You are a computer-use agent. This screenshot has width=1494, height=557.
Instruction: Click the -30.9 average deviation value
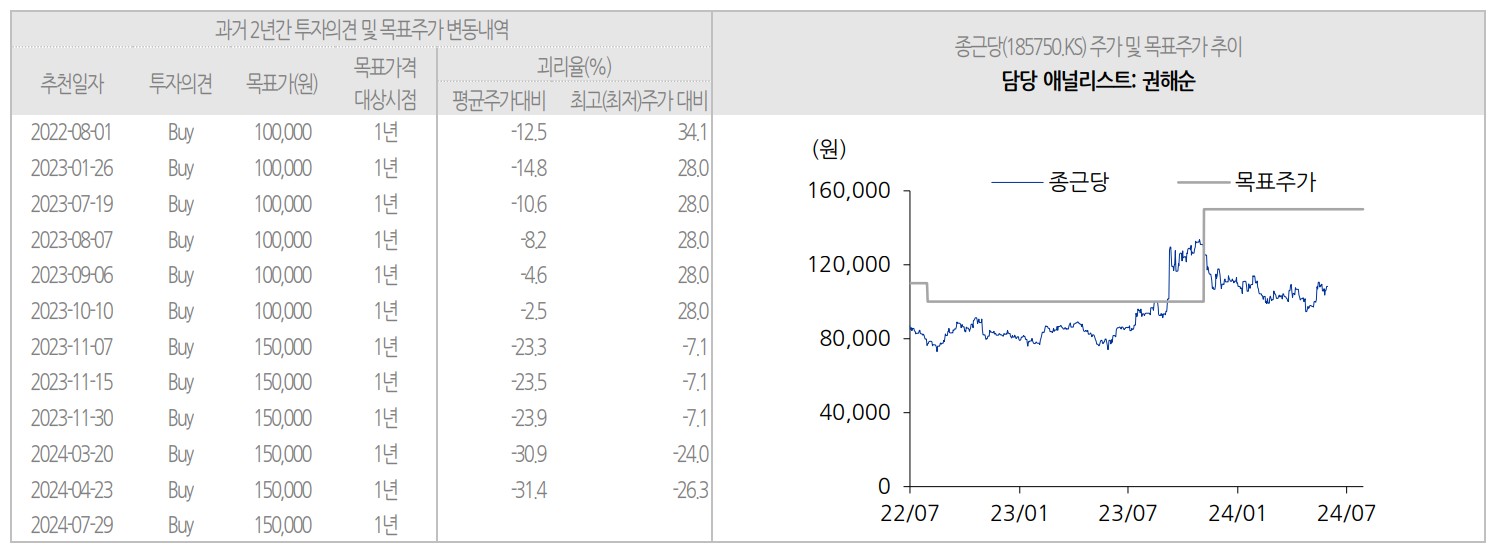(x=529, y=454)
